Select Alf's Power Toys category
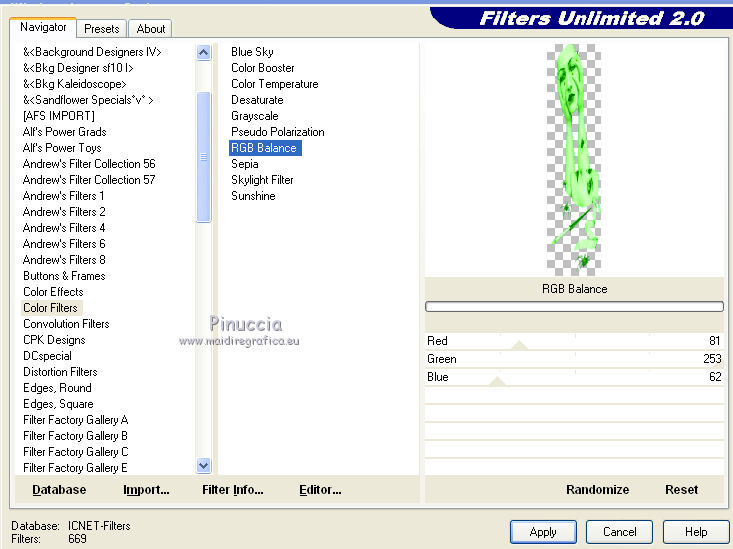The width and height of the screenshot is (733, 549). click(x=62, y=148)
